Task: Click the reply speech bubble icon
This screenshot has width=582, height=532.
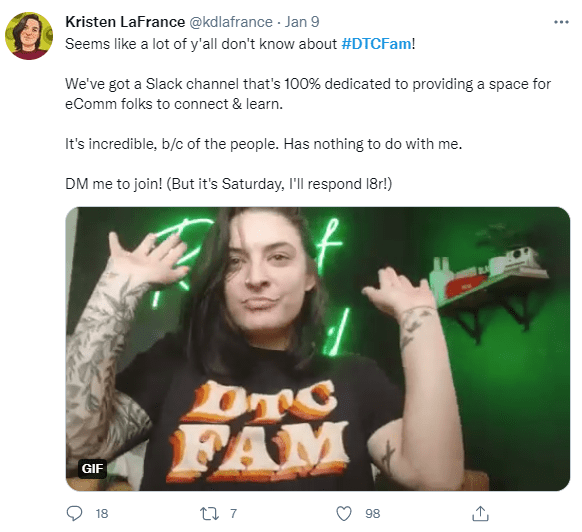Action: click(x=74, y=513)
